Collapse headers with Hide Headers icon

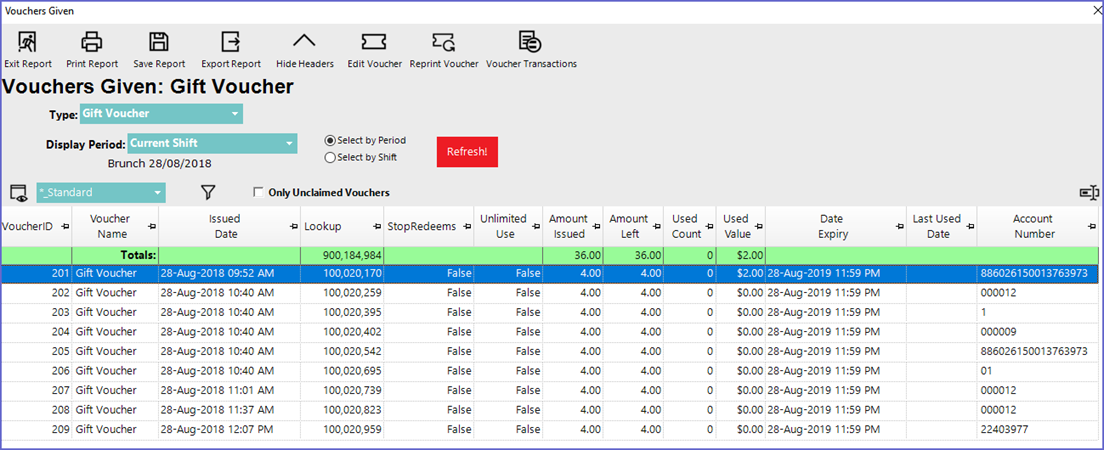tap(304, 42)
